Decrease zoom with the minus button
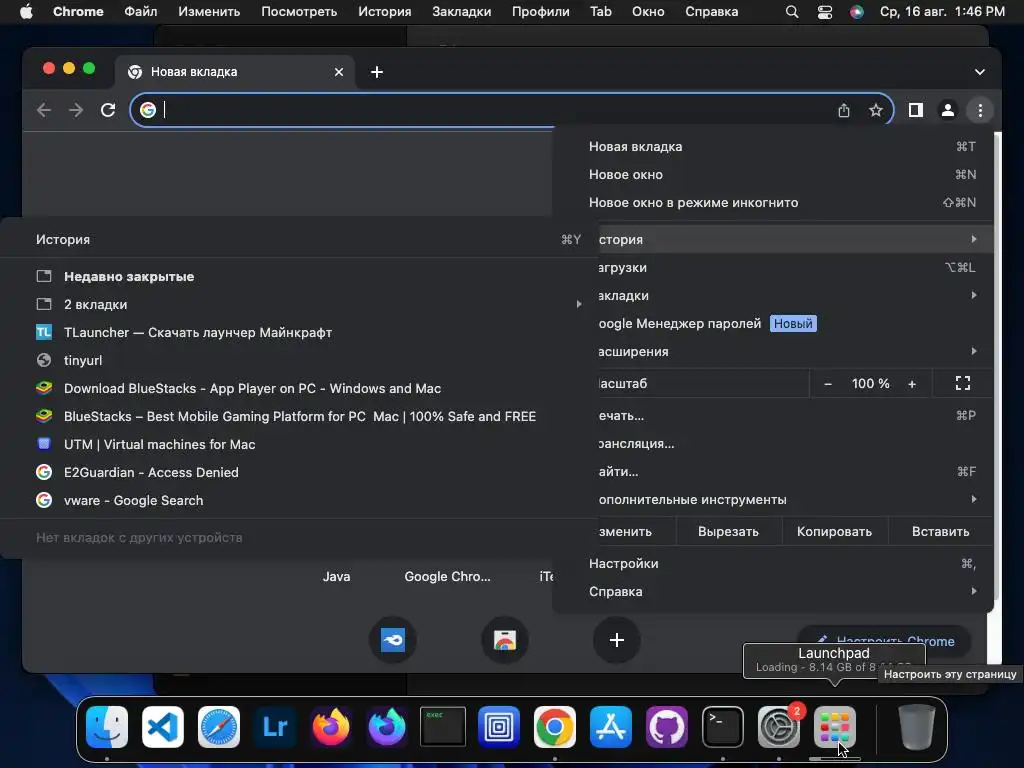This screenshot has height=768, width=1024. tap(828, 384)
